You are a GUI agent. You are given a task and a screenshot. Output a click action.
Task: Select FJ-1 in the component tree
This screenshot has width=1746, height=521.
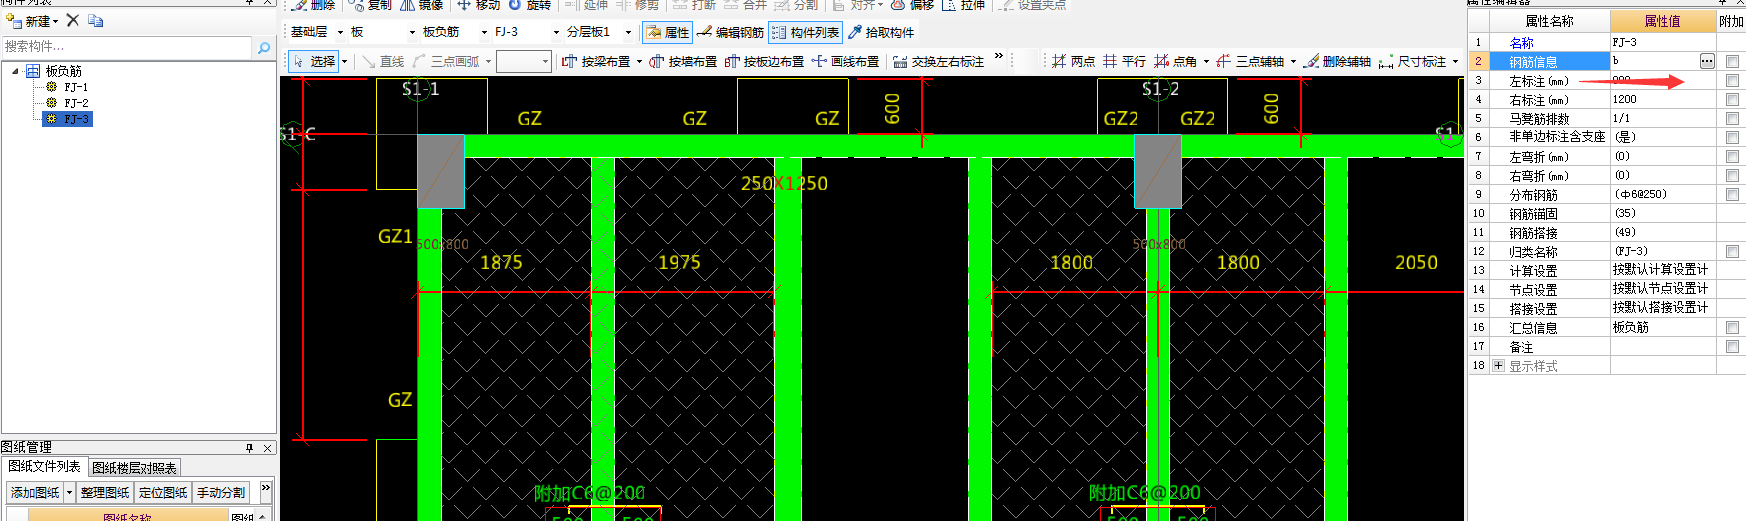coord(76,87)
